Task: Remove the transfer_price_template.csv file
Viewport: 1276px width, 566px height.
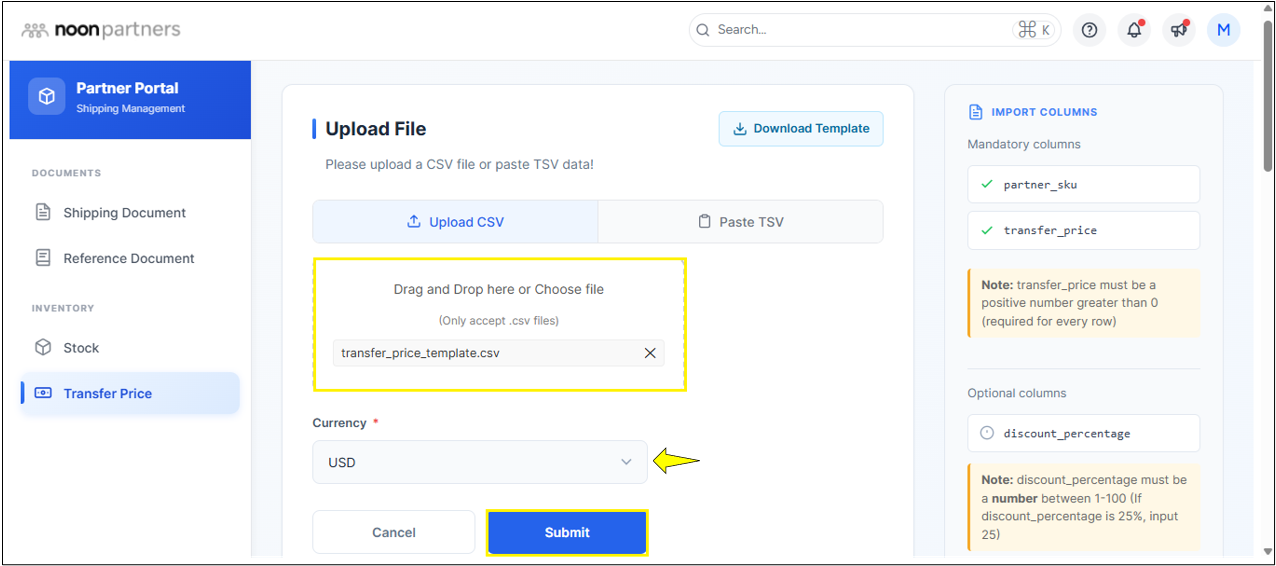Action: tap(650, 353)
